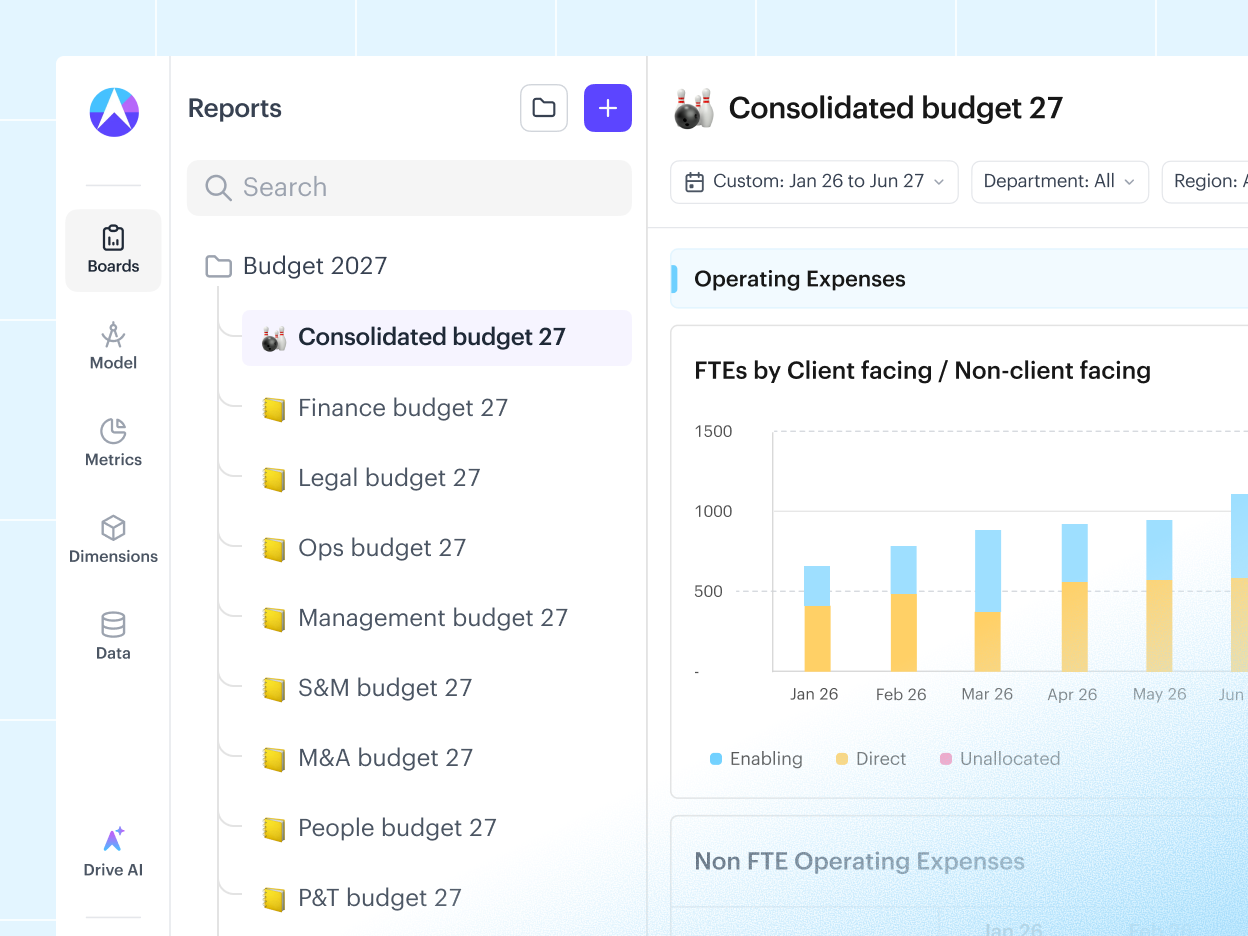Click the Reports panel heading
This screenshot has width=1248, height=936.
click(235, 109)
